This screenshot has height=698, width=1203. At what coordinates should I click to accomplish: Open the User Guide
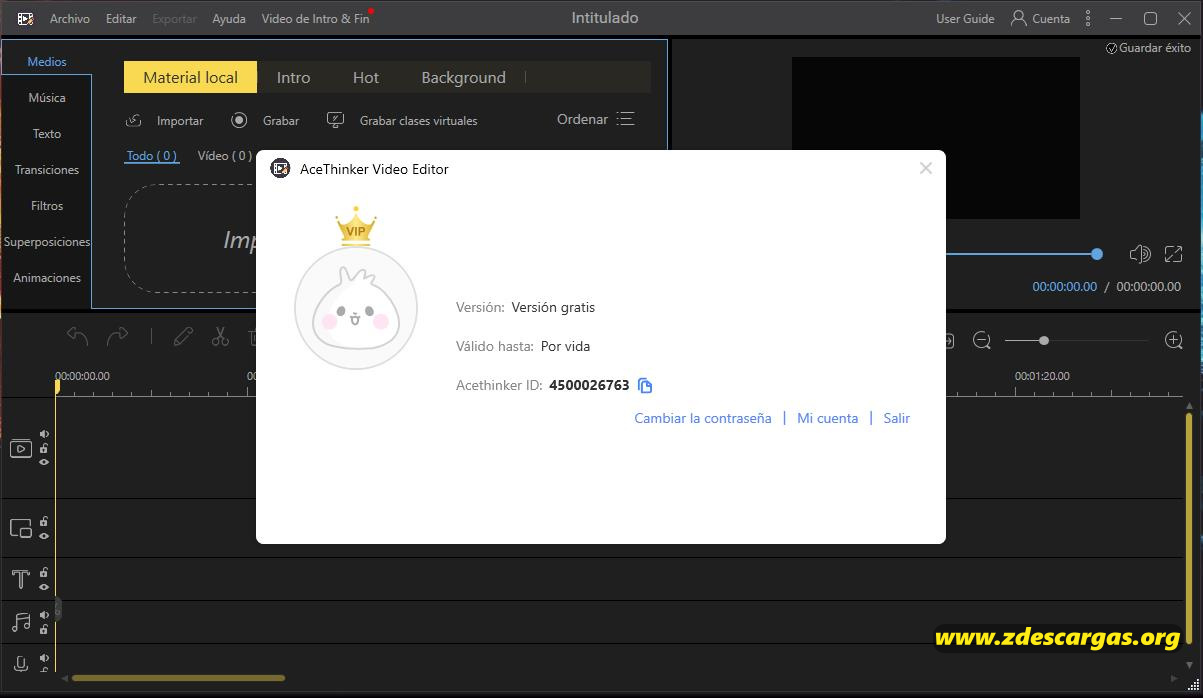pos(965,19)
